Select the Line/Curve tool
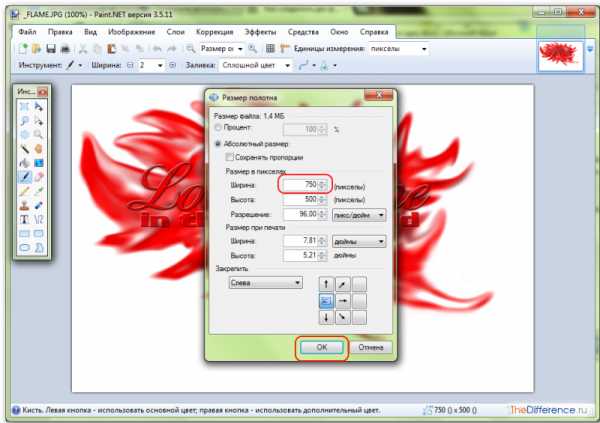This screenshot has width=600, height=423. click(x=39, y=219)
